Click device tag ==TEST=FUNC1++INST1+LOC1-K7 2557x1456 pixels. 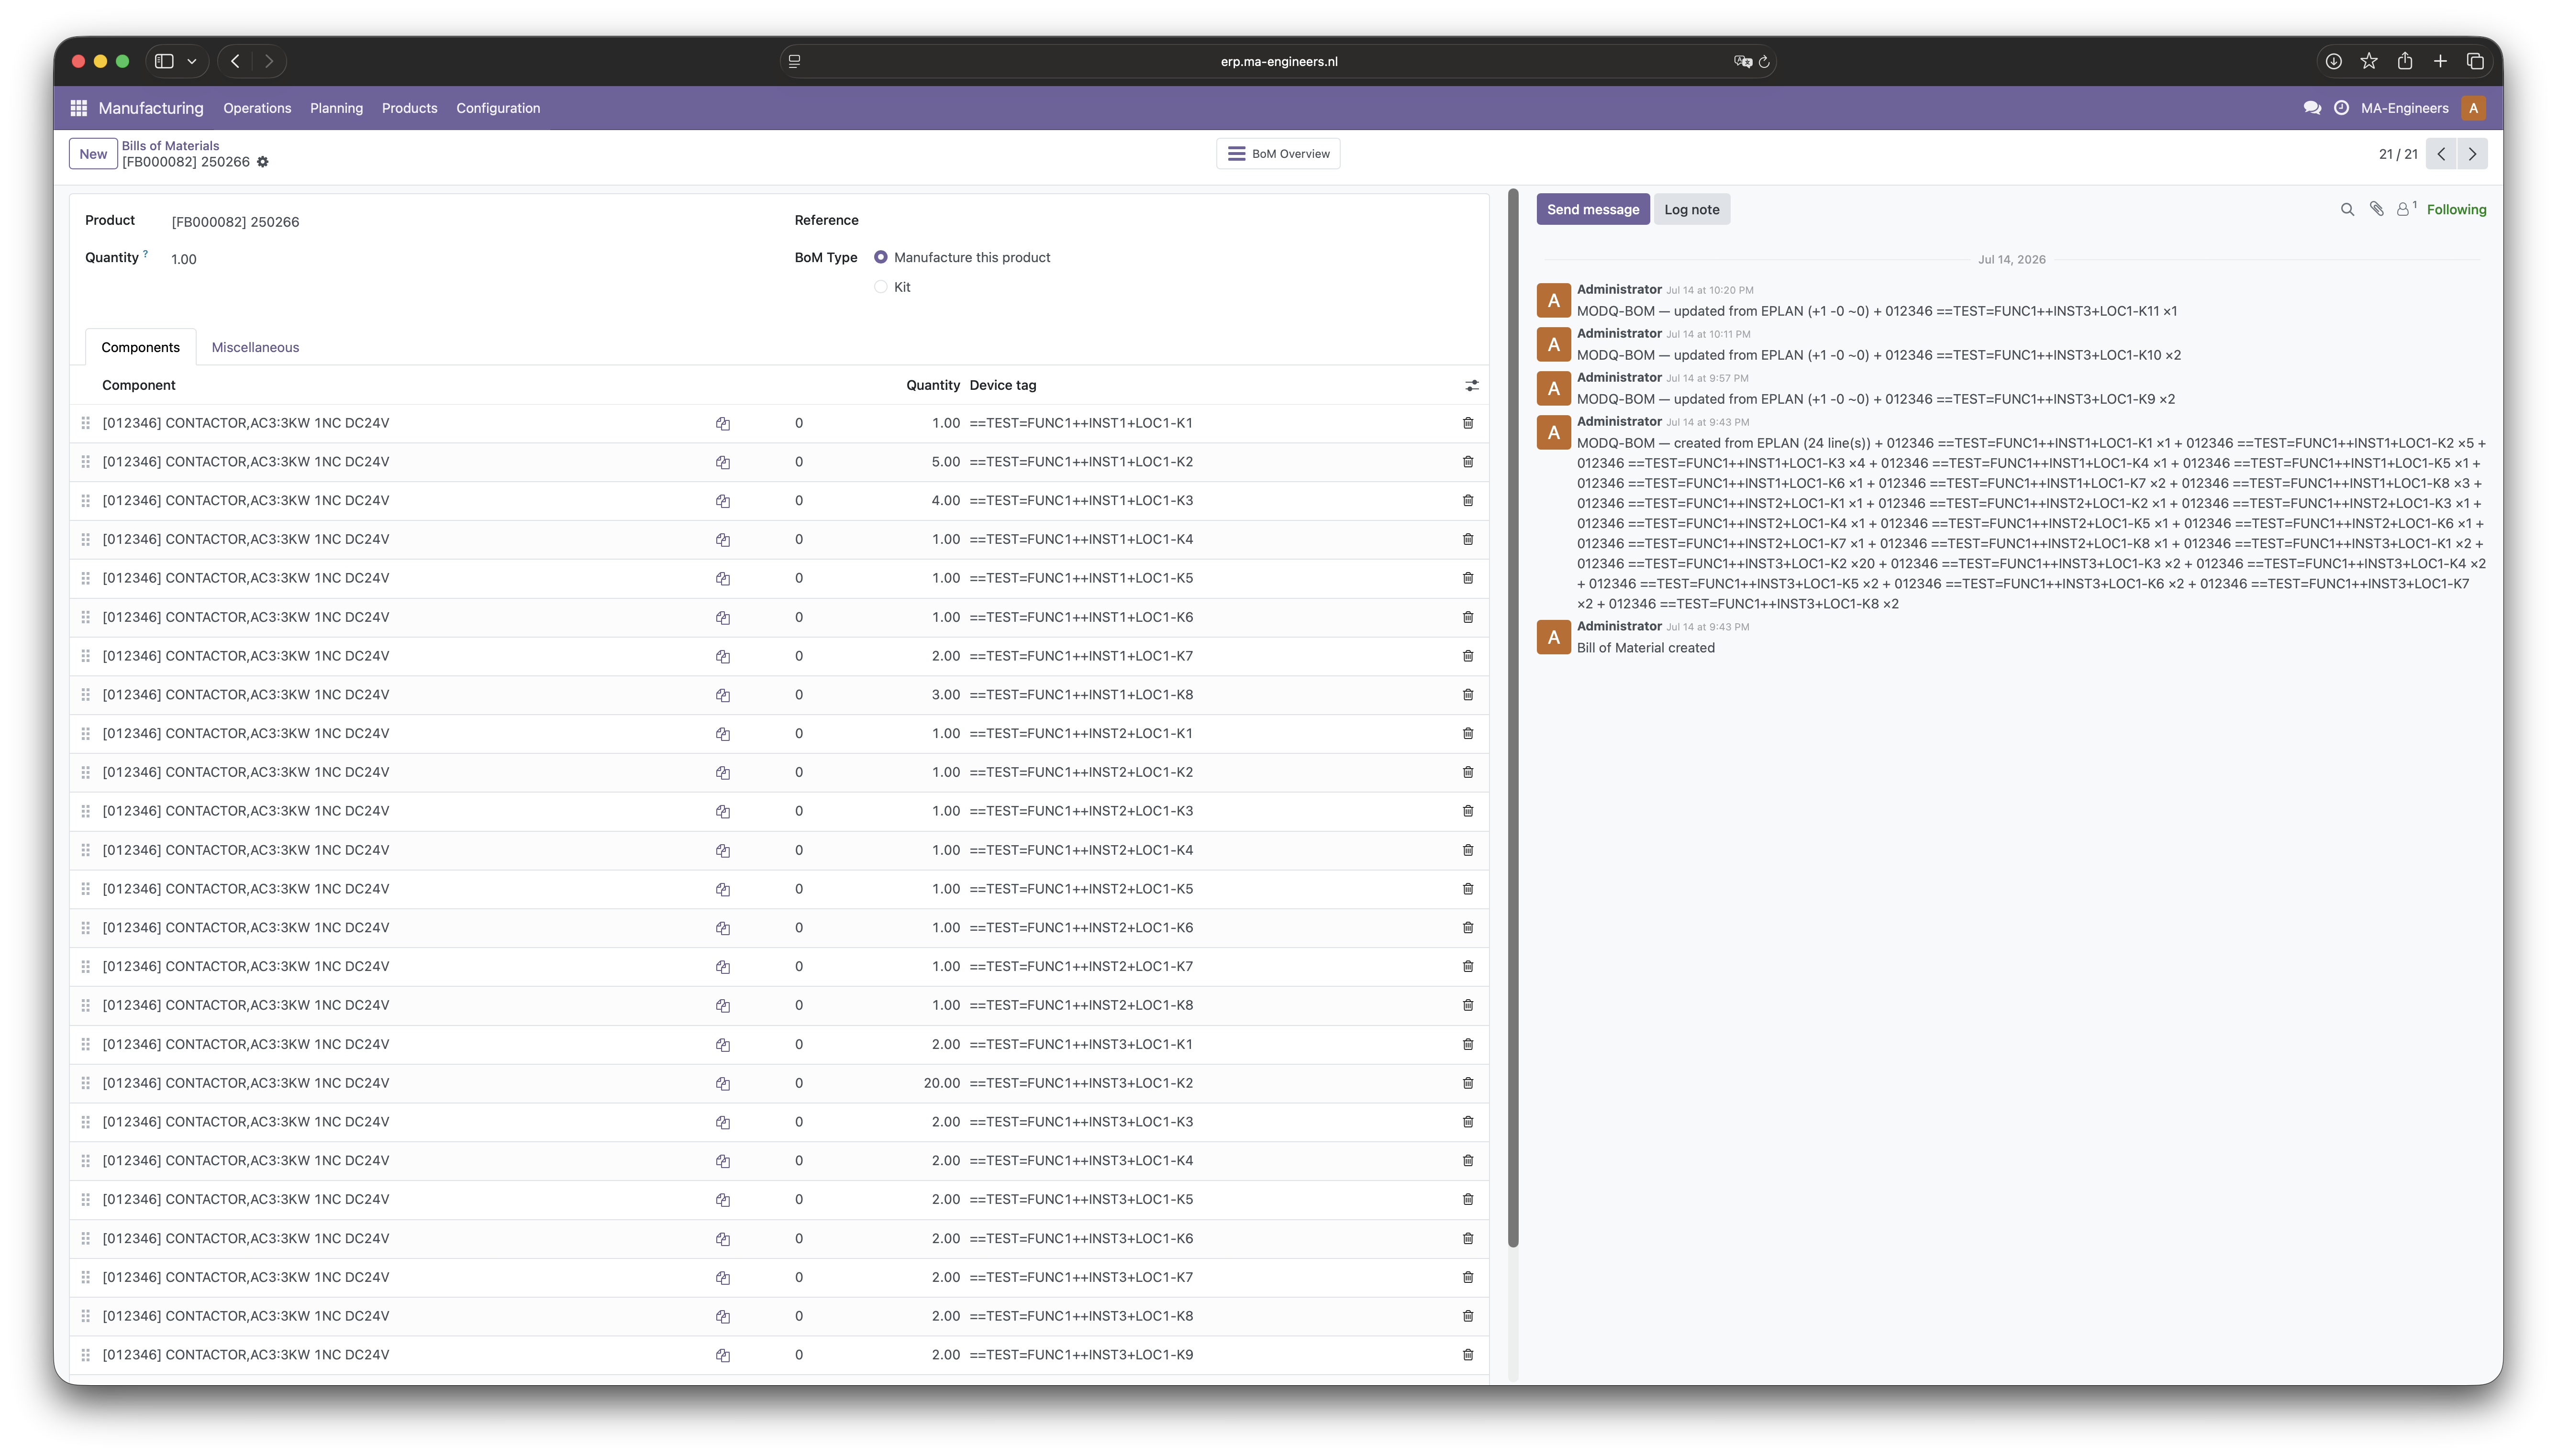tap(1080, 656)
